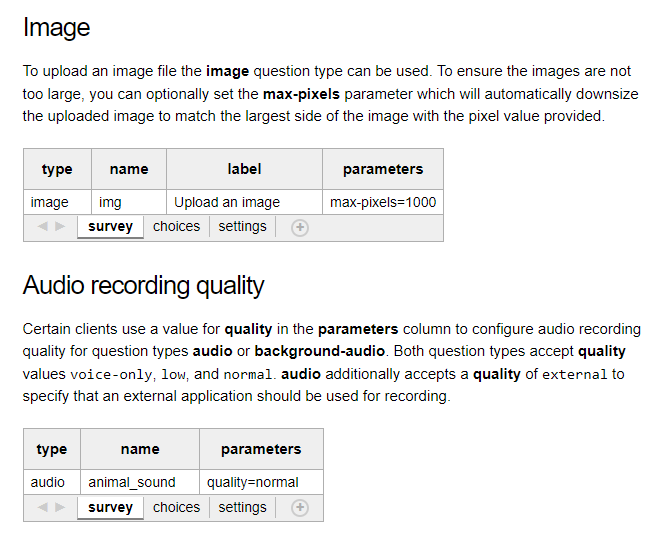
Task: Select the 'img' name cell
Action: click(129, 202)
